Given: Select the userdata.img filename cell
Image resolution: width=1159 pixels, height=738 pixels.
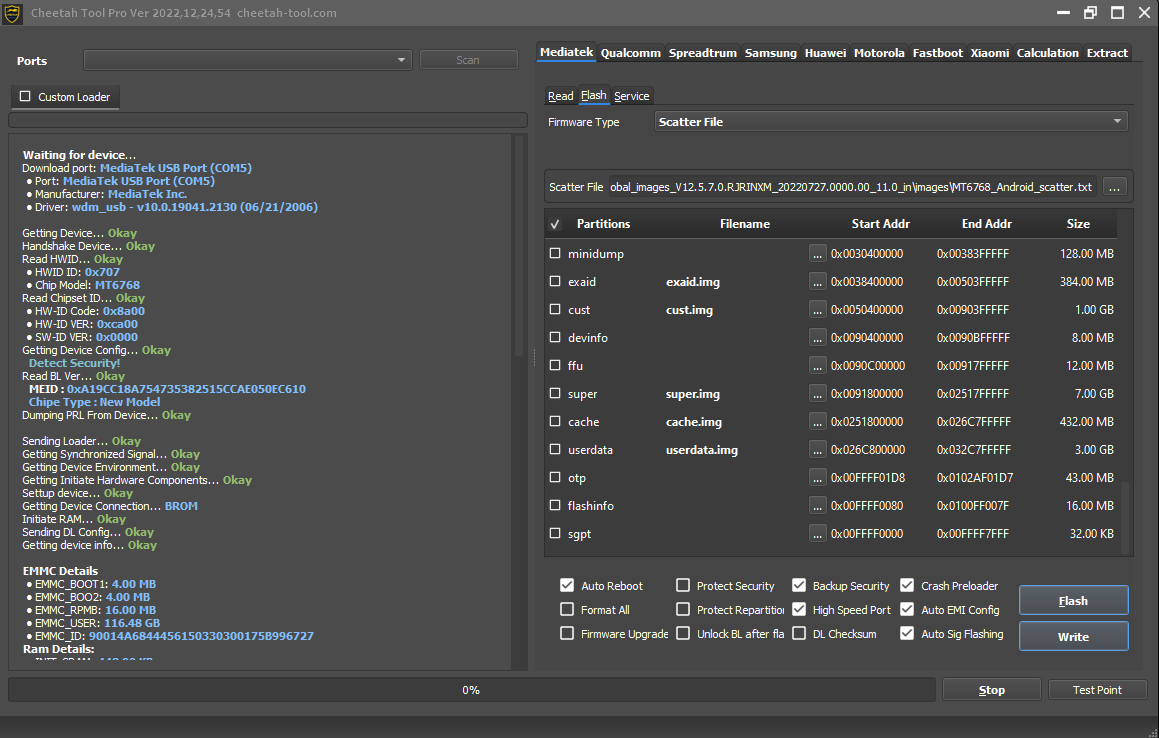Looking at the screenshot, I should point(701,450).
